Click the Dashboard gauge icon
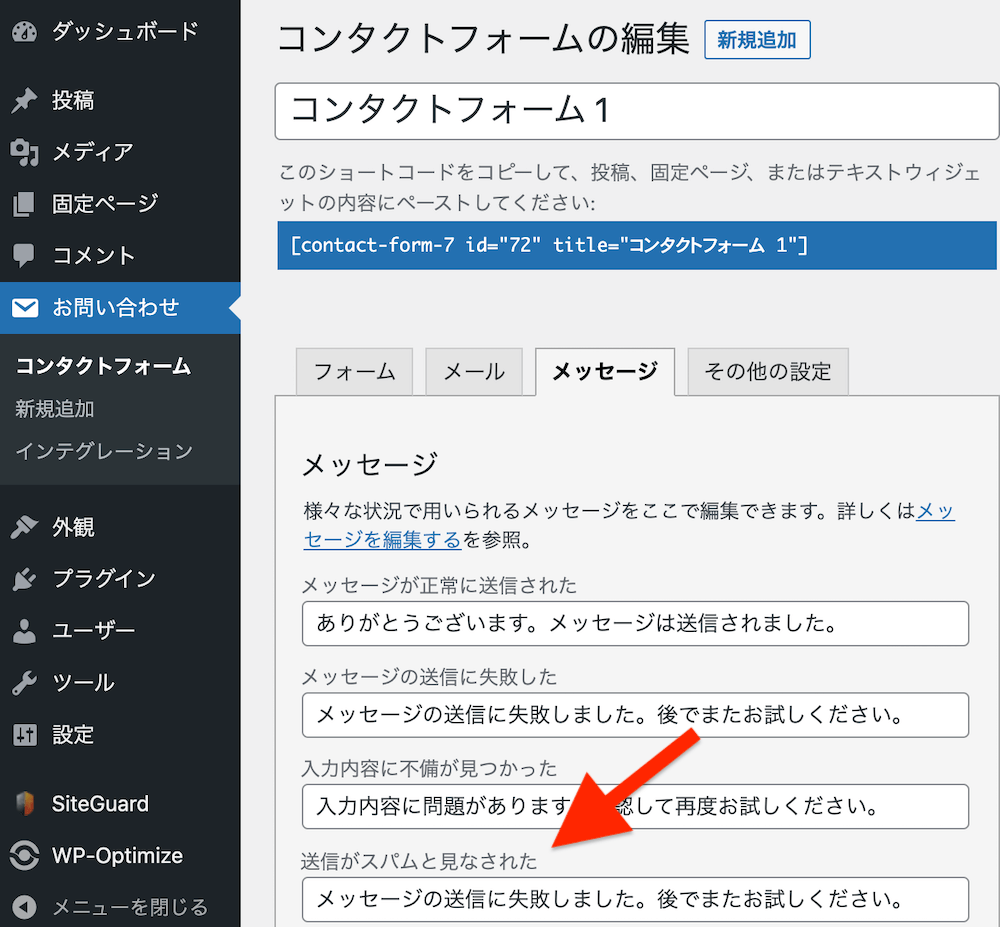This screenshot has height=927, width=1000. [24, 31]
